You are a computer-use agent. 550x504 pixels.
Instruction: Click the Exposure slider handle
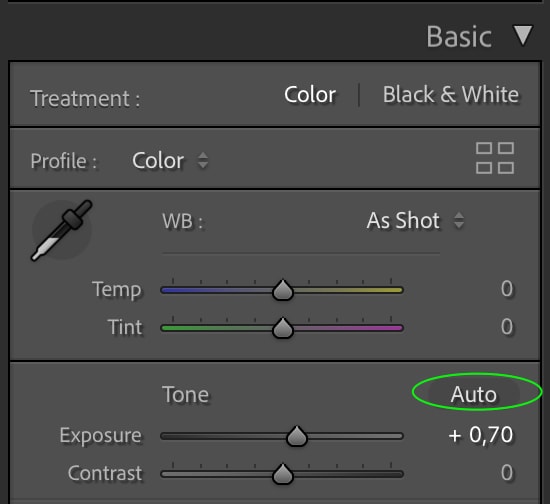click(x=297, y=436)
